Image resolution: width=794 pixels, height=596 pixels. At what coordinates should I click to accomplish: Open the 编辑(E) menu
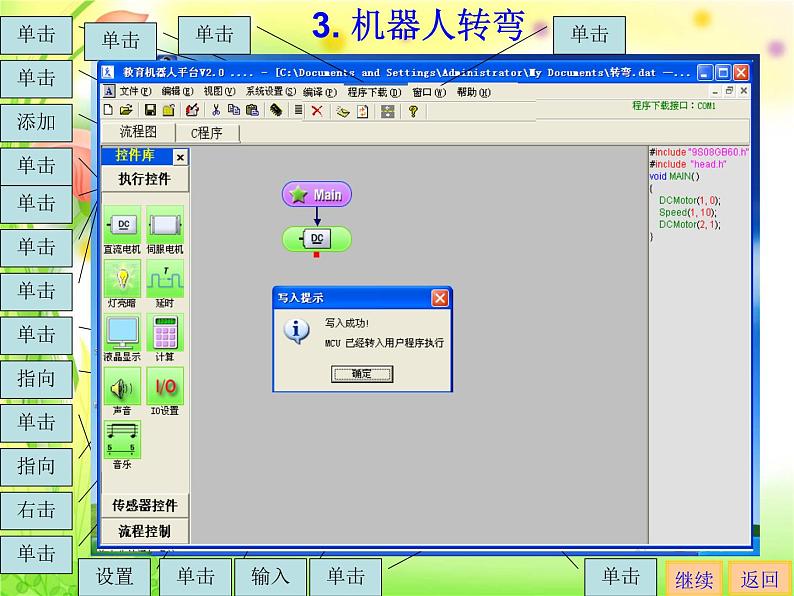(177, 92)
